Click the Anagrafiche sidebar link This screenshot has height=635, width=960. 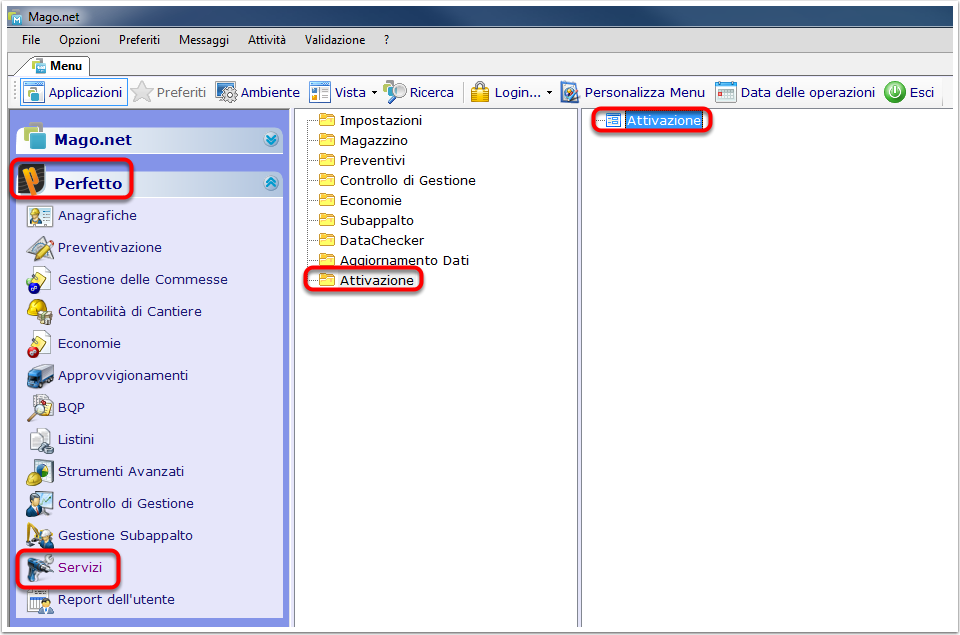[x=97, y=216]
